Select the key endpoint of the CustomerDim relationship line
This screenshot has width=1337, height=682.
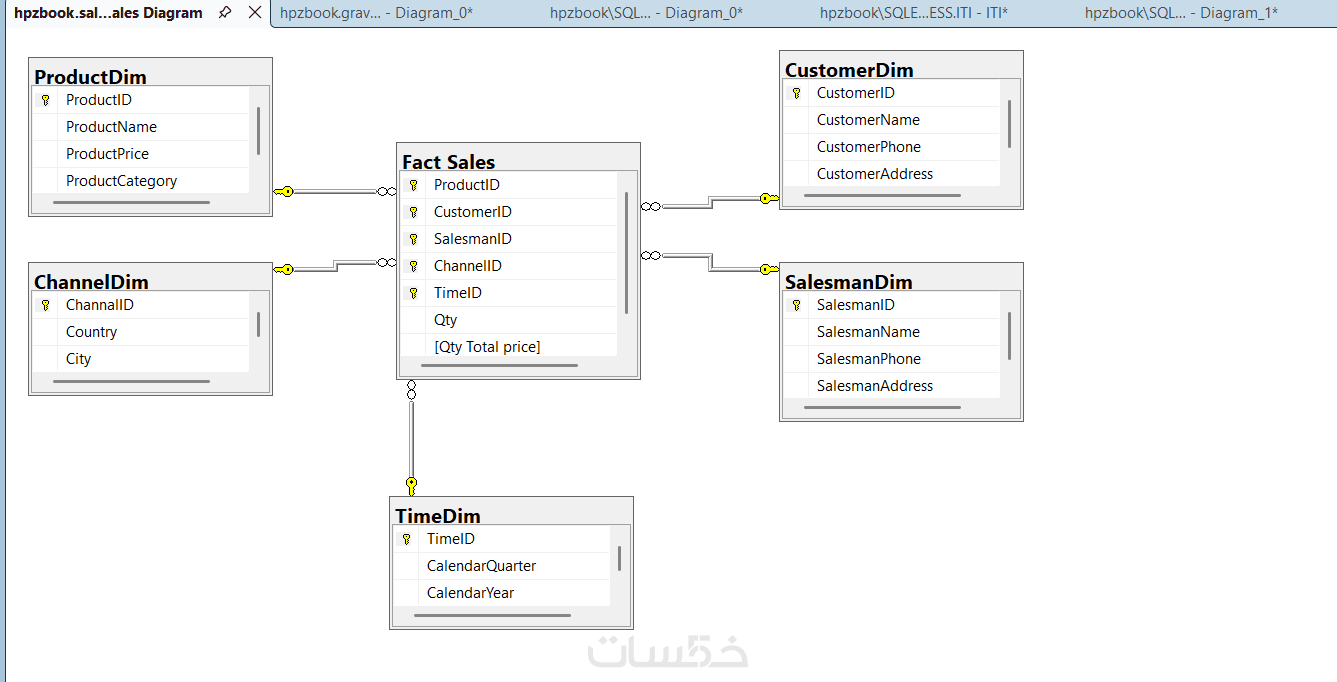pyautogui.click(x=768, y=198)
